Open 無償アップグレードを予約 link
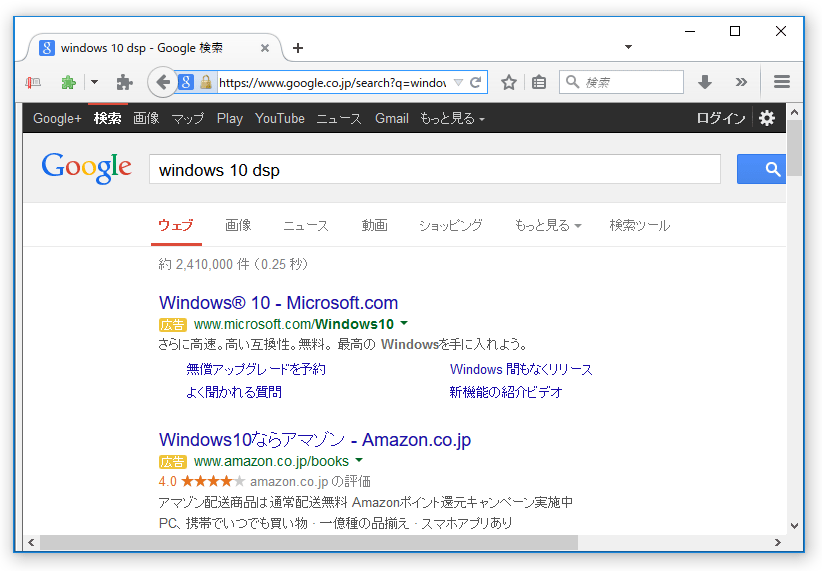This screenshot has width=822, height=571. click(256, 369)
